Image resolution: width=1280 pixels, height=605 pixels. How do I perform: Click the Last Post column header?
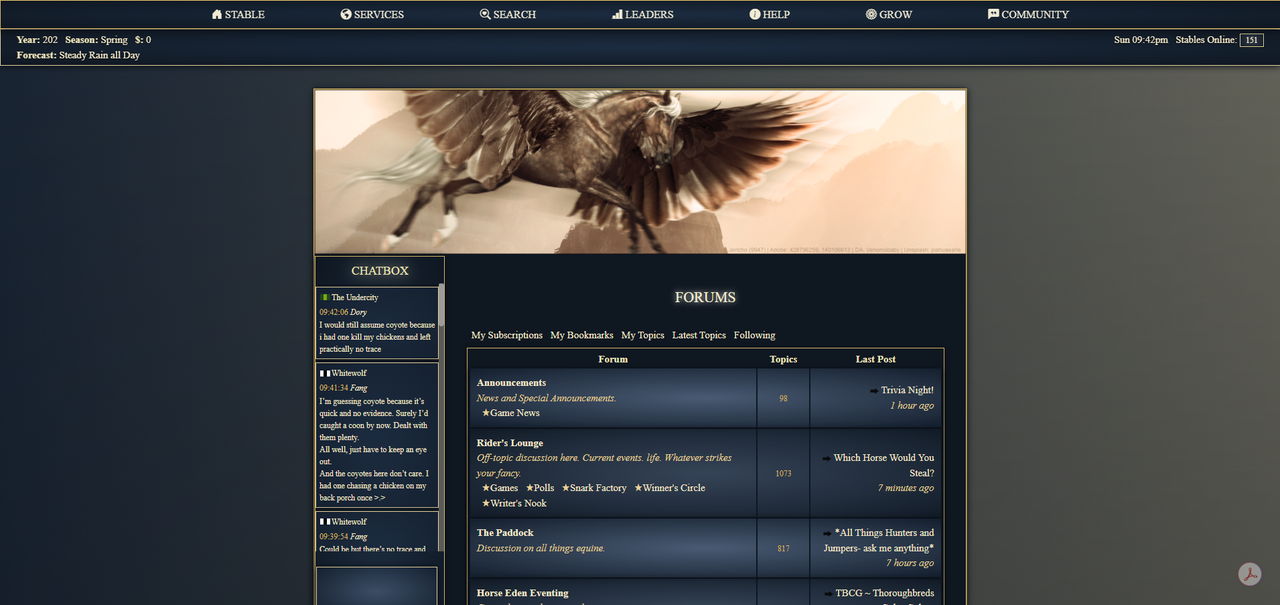pyautogui.click(x=876, y=359)
